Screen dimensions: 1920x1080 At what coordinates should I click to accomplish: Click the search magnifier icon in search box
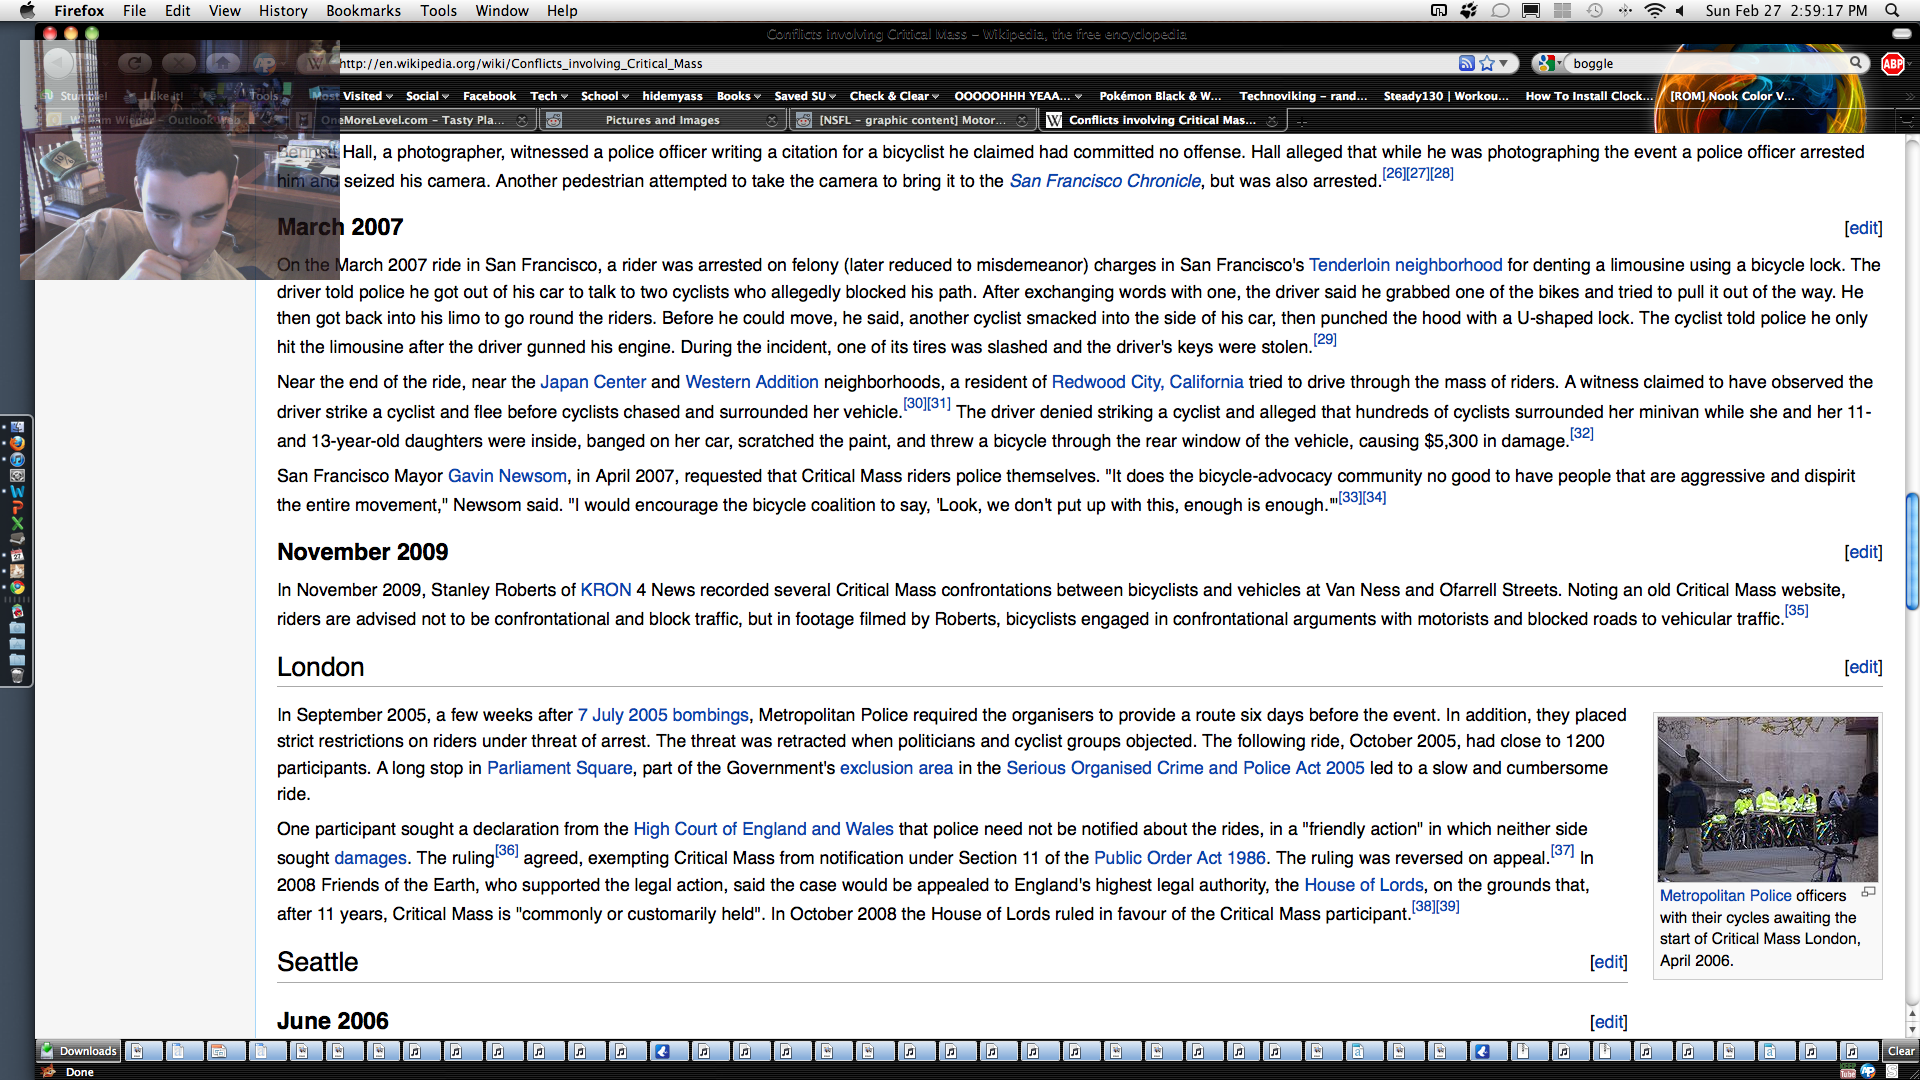(1856, 63)
